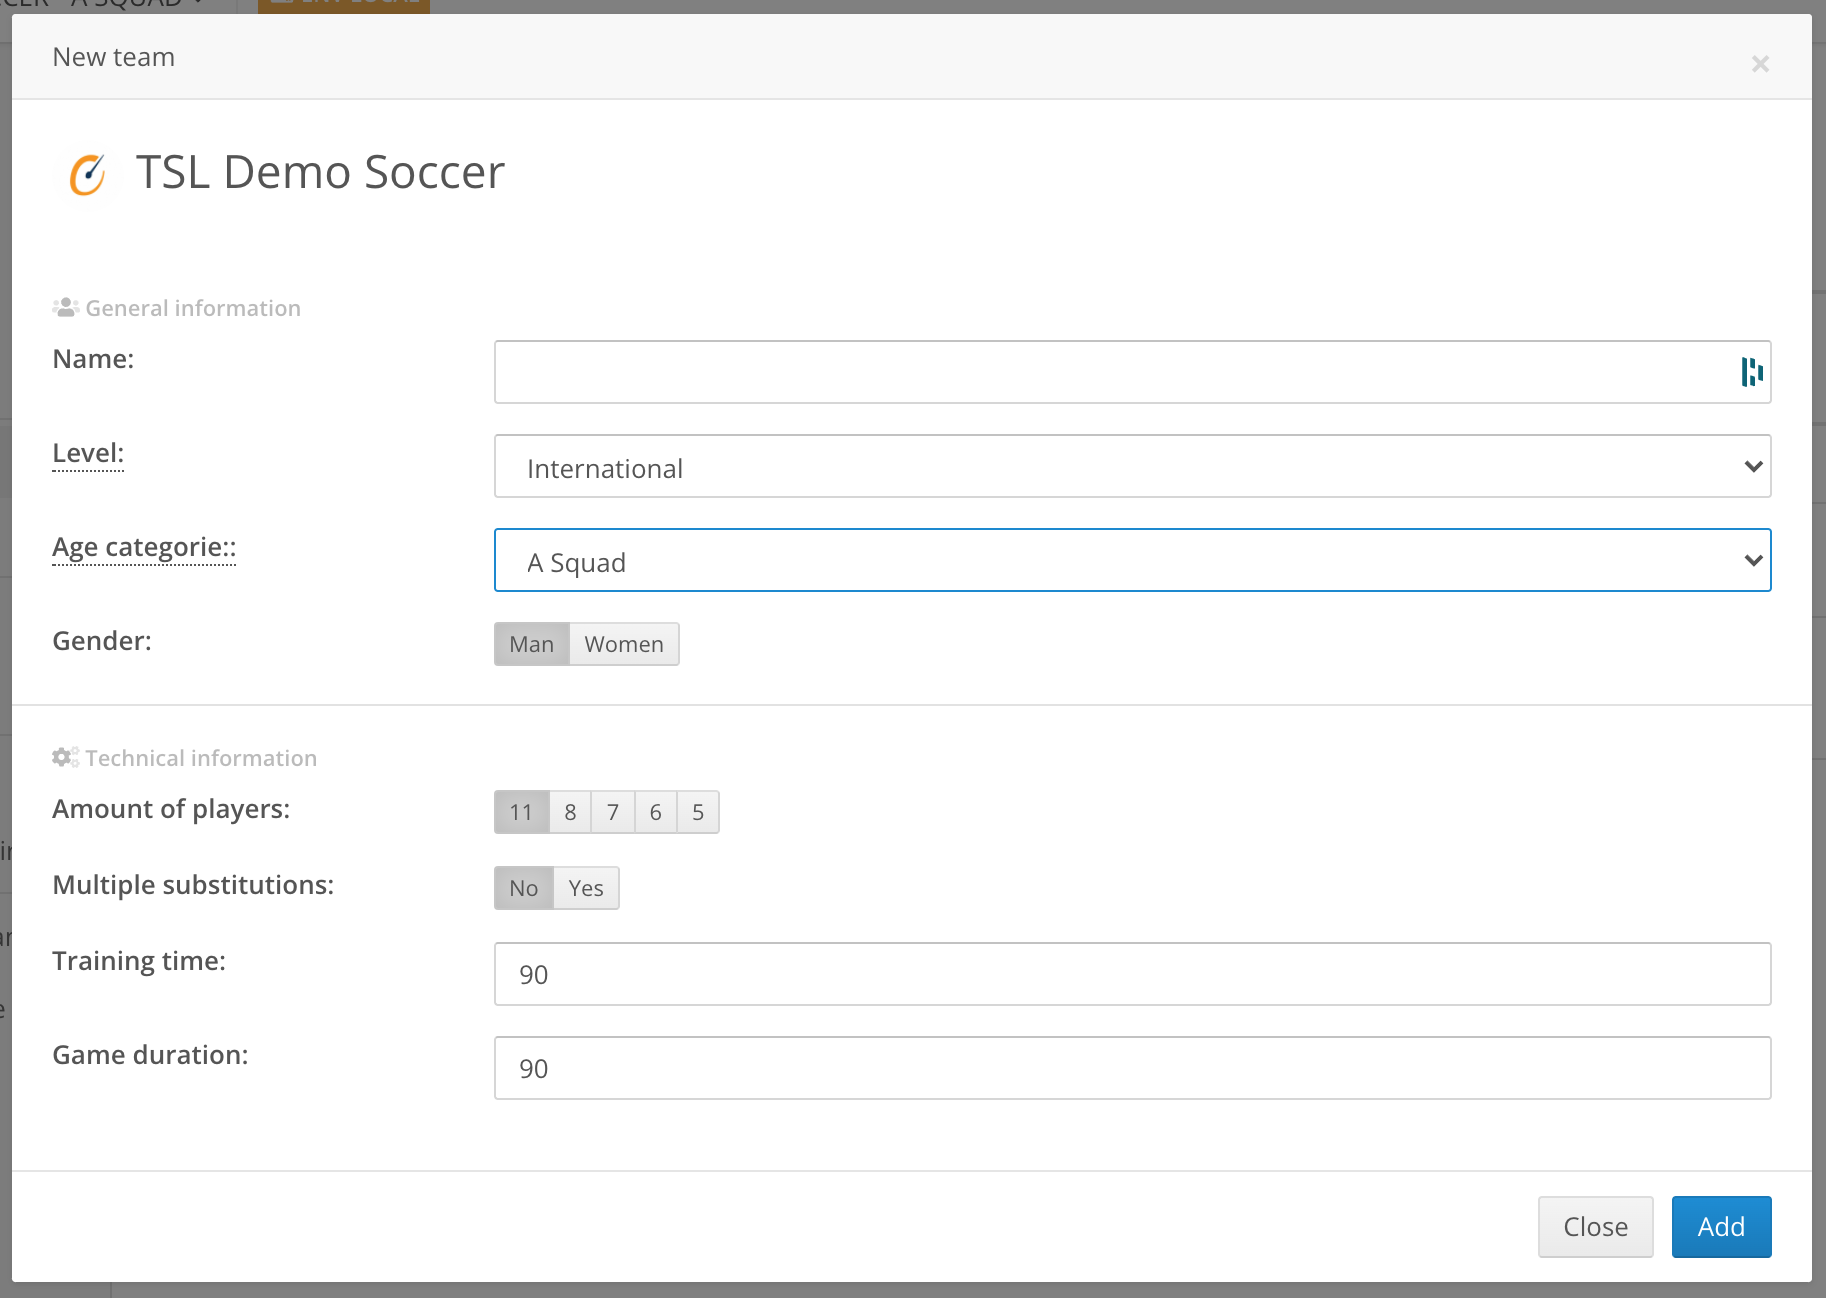Click the Close button
The height and width of the screenshot is (1298, 1826).
[x=1594, y=1226]
